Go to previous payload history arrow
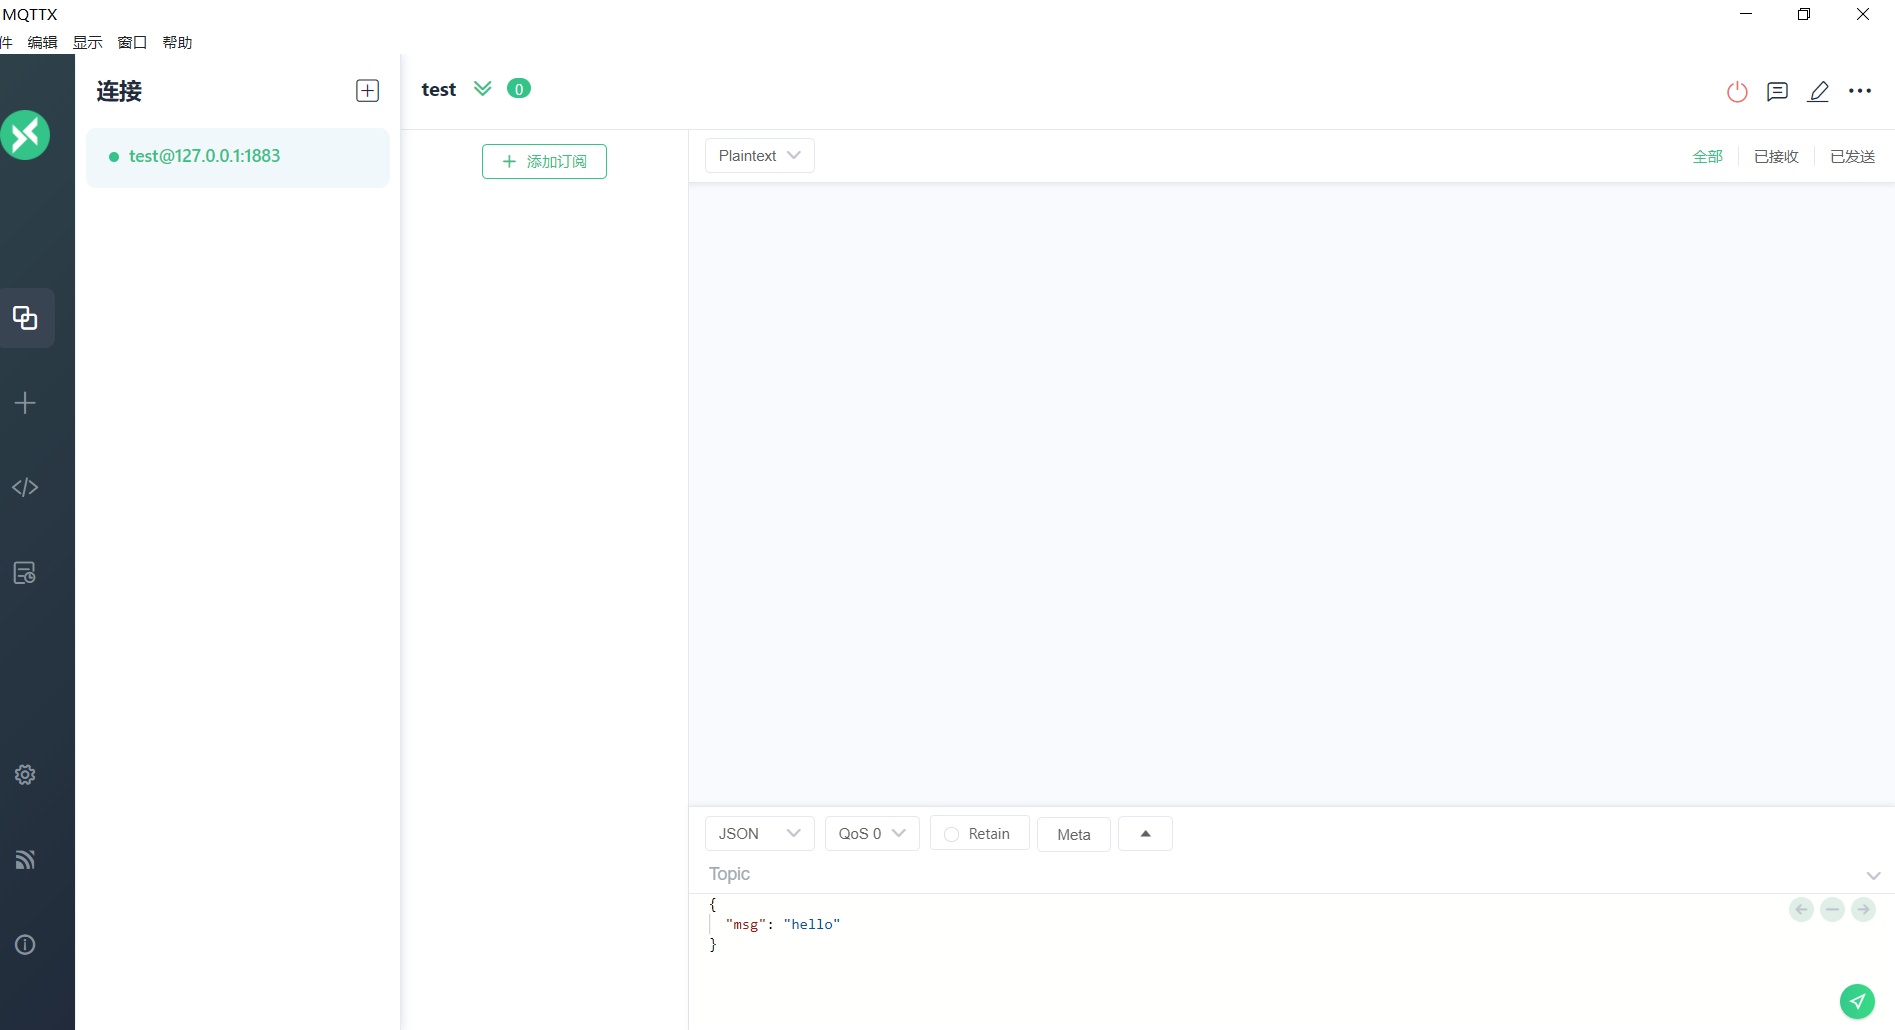This screenshot has height=1030, width=1895. (x=1801, y=909)
